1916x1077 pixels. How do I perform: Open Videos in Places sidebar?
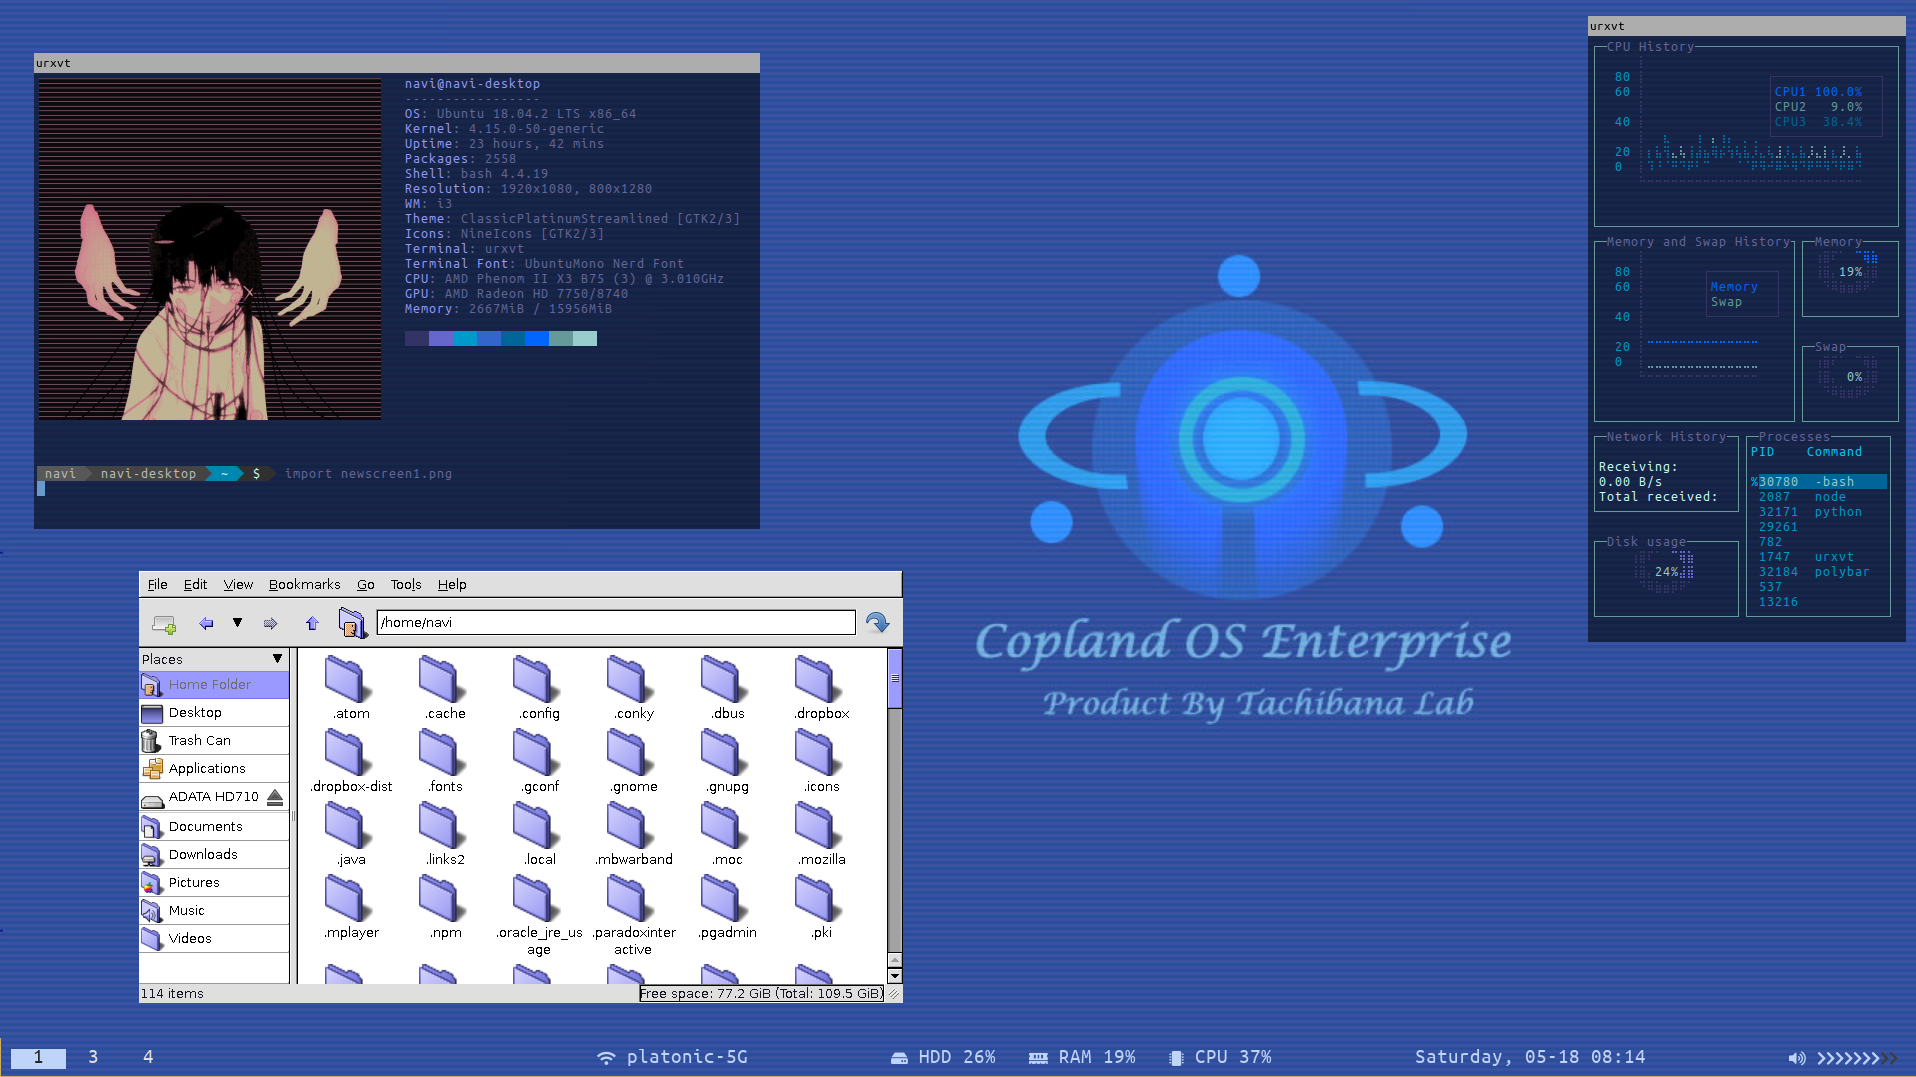tap(214, 939)
